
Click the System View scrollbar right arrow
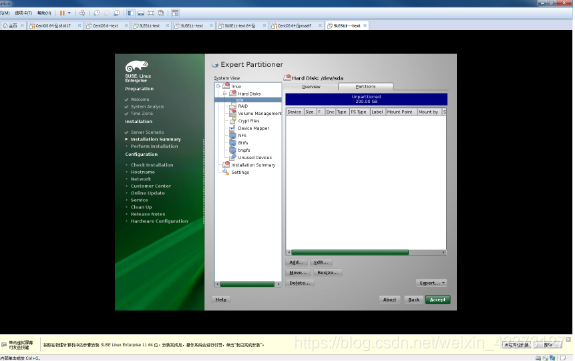tap(278, 284)
